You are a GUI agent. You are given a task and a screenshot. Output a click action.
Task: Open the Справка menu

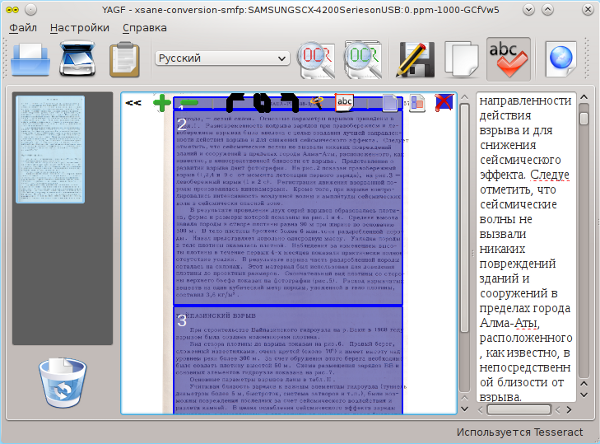144,27
